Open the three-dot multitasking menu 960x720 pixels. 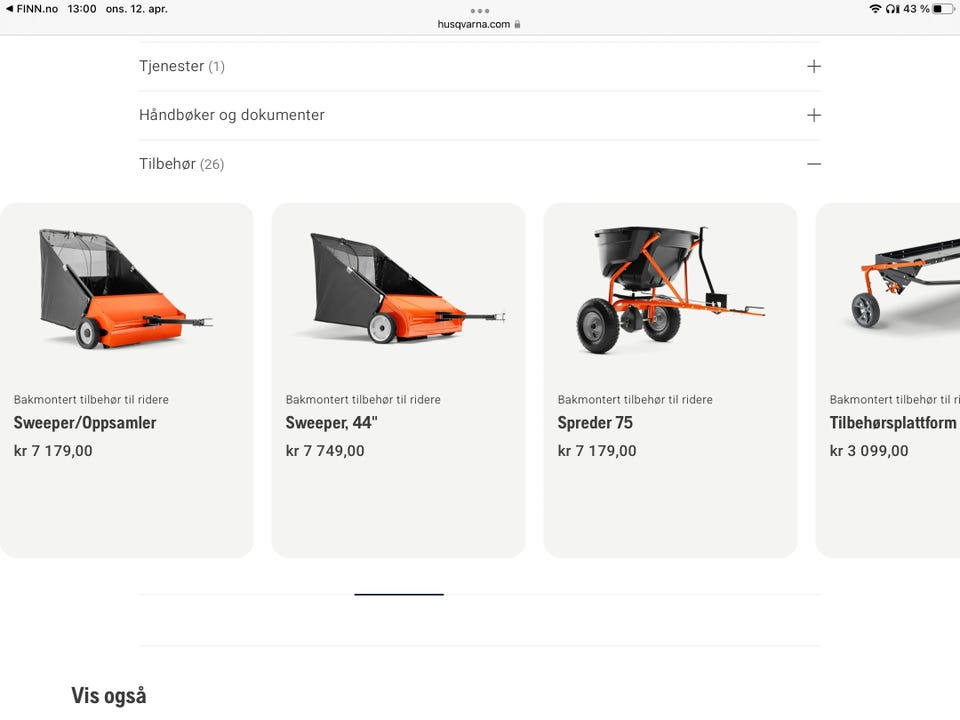(479, 11)
